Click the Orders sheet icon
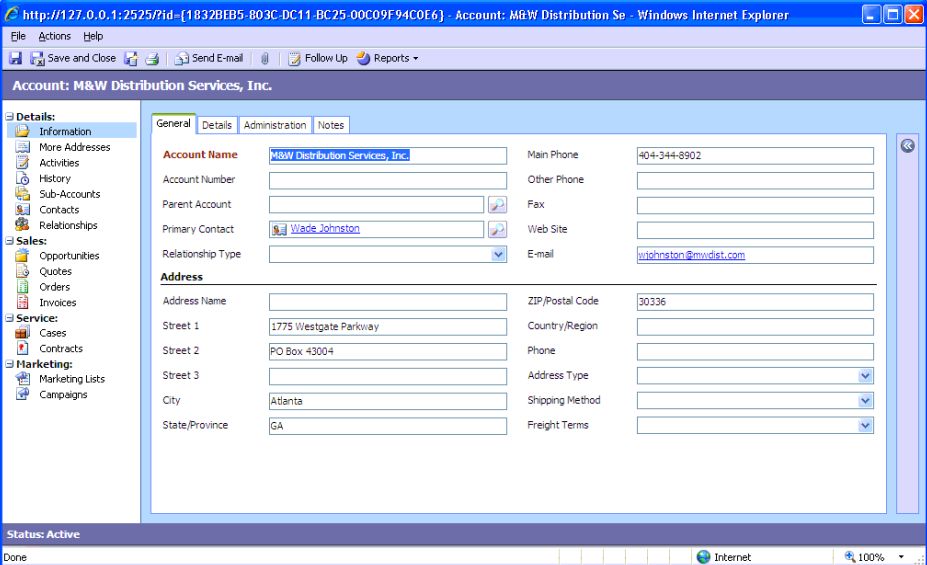 (22, 287)
